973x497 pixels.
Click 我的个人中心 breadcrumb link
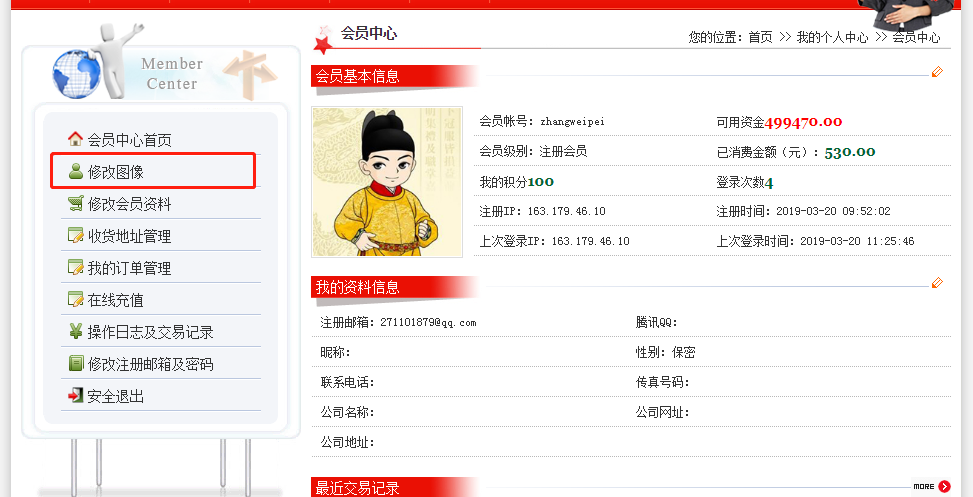point(832,37)
